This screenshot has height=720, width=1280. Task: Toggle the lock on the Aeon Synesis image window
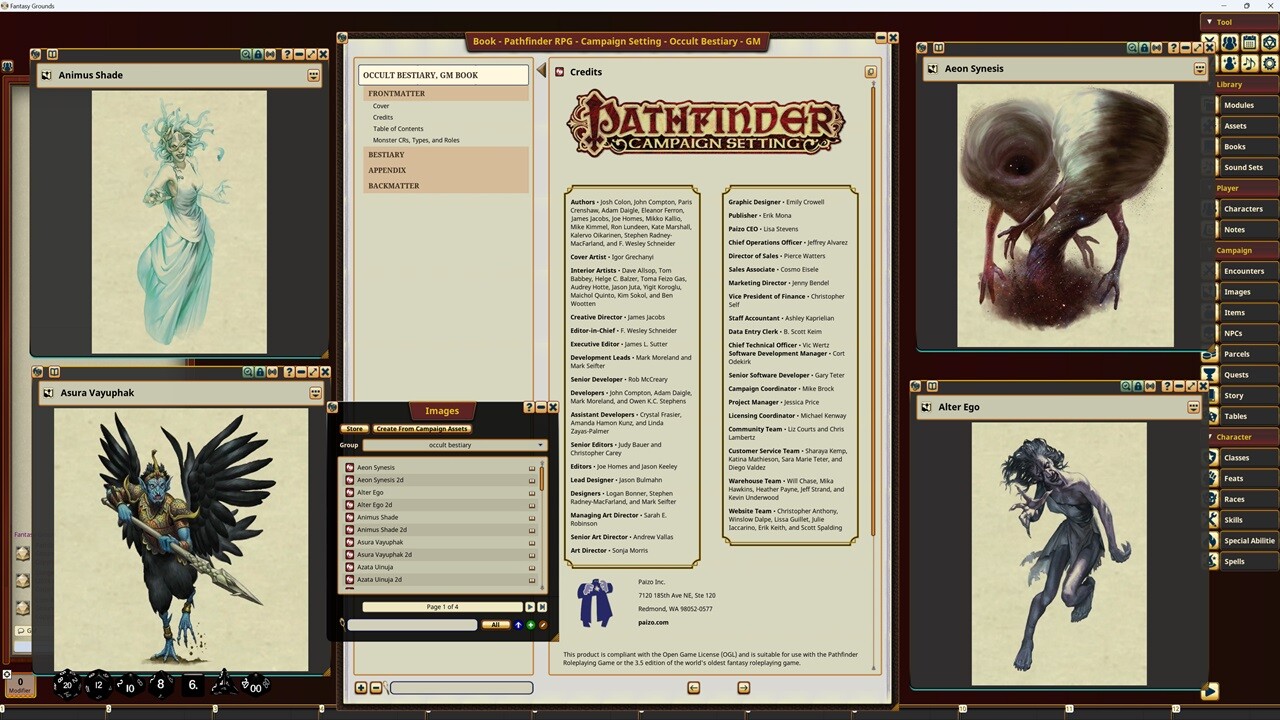pos(1144,48)
